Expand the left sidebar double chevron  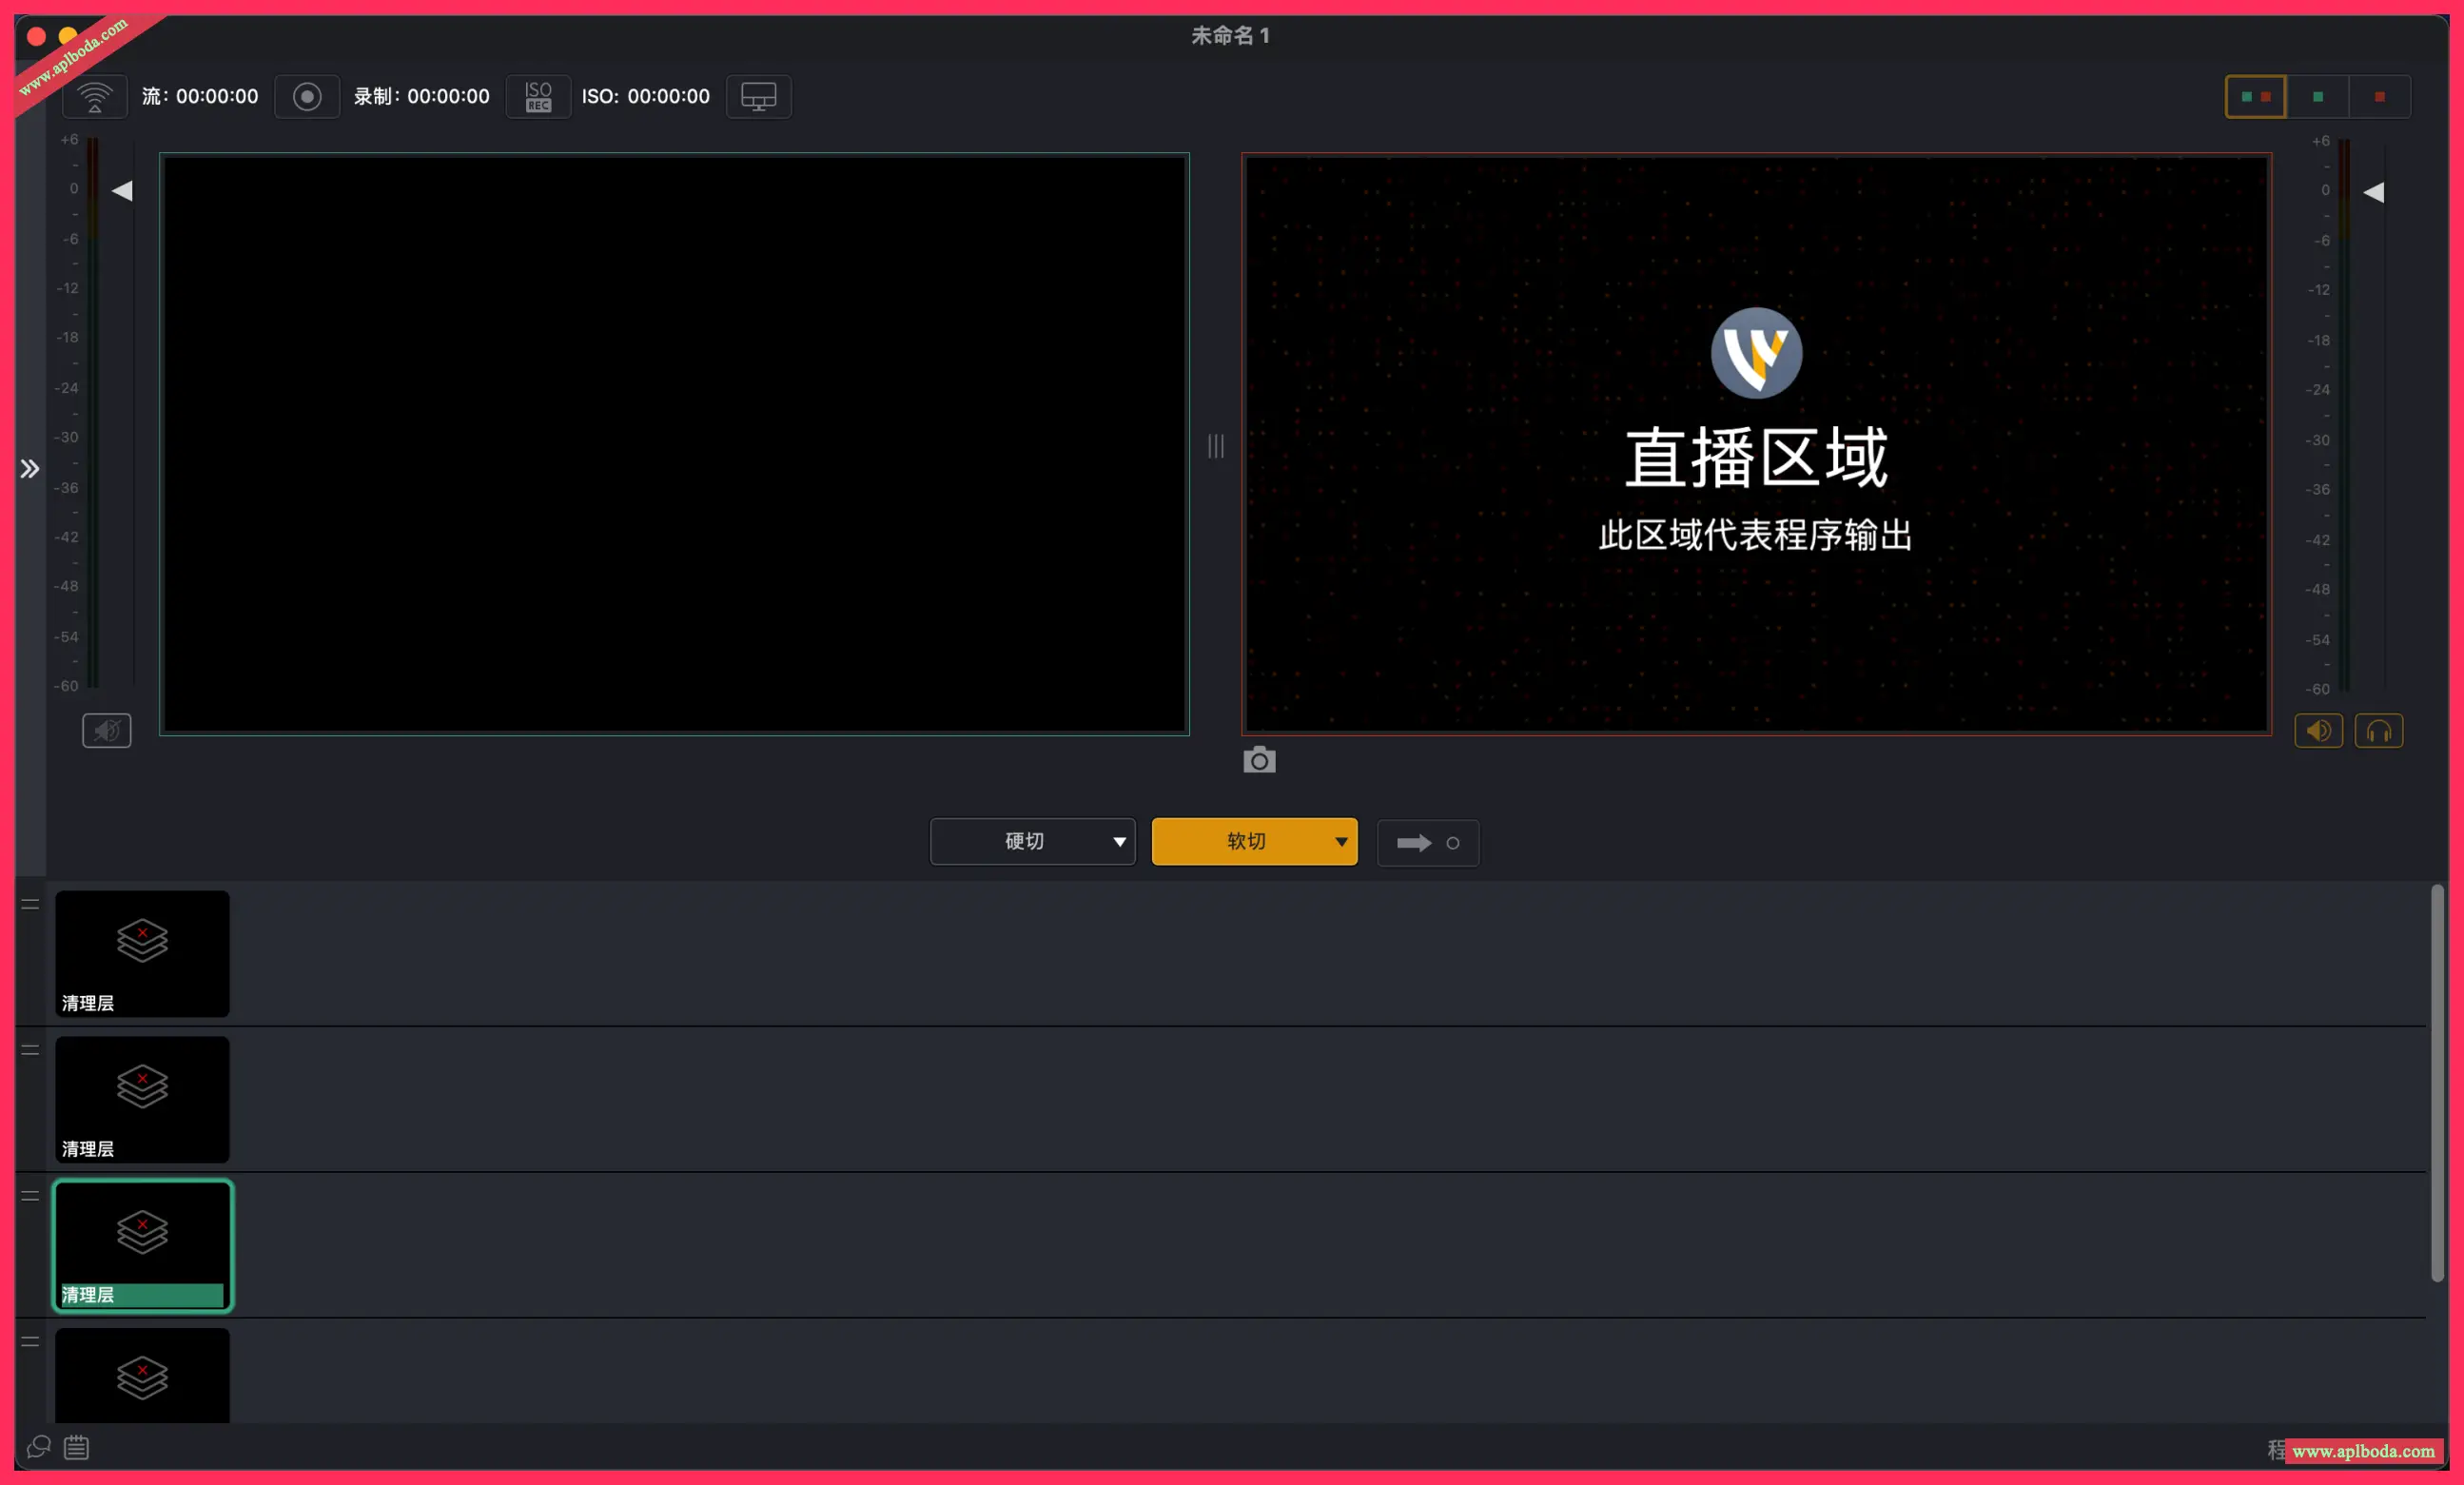[x=30, y=469]
